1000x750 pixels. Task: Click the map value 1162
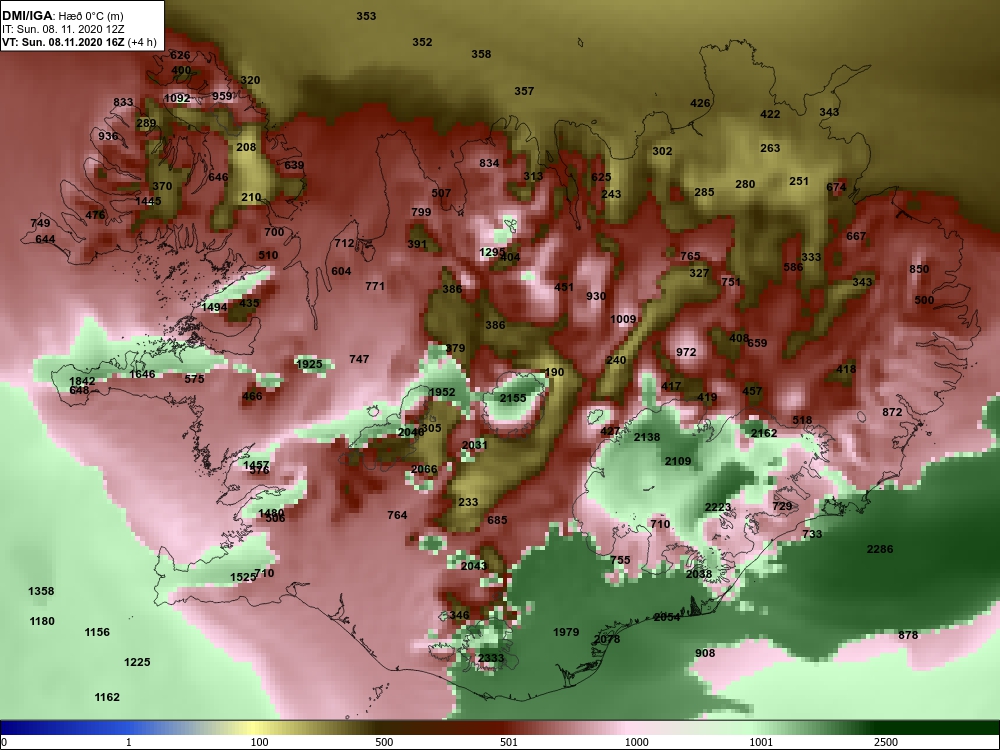107,697
